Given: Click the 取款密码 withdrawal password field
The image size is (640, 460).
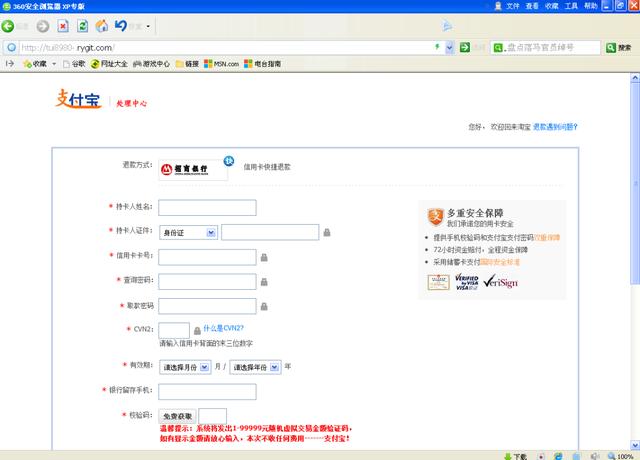Looking at the screenshot, I should click(x=207, y=306).
